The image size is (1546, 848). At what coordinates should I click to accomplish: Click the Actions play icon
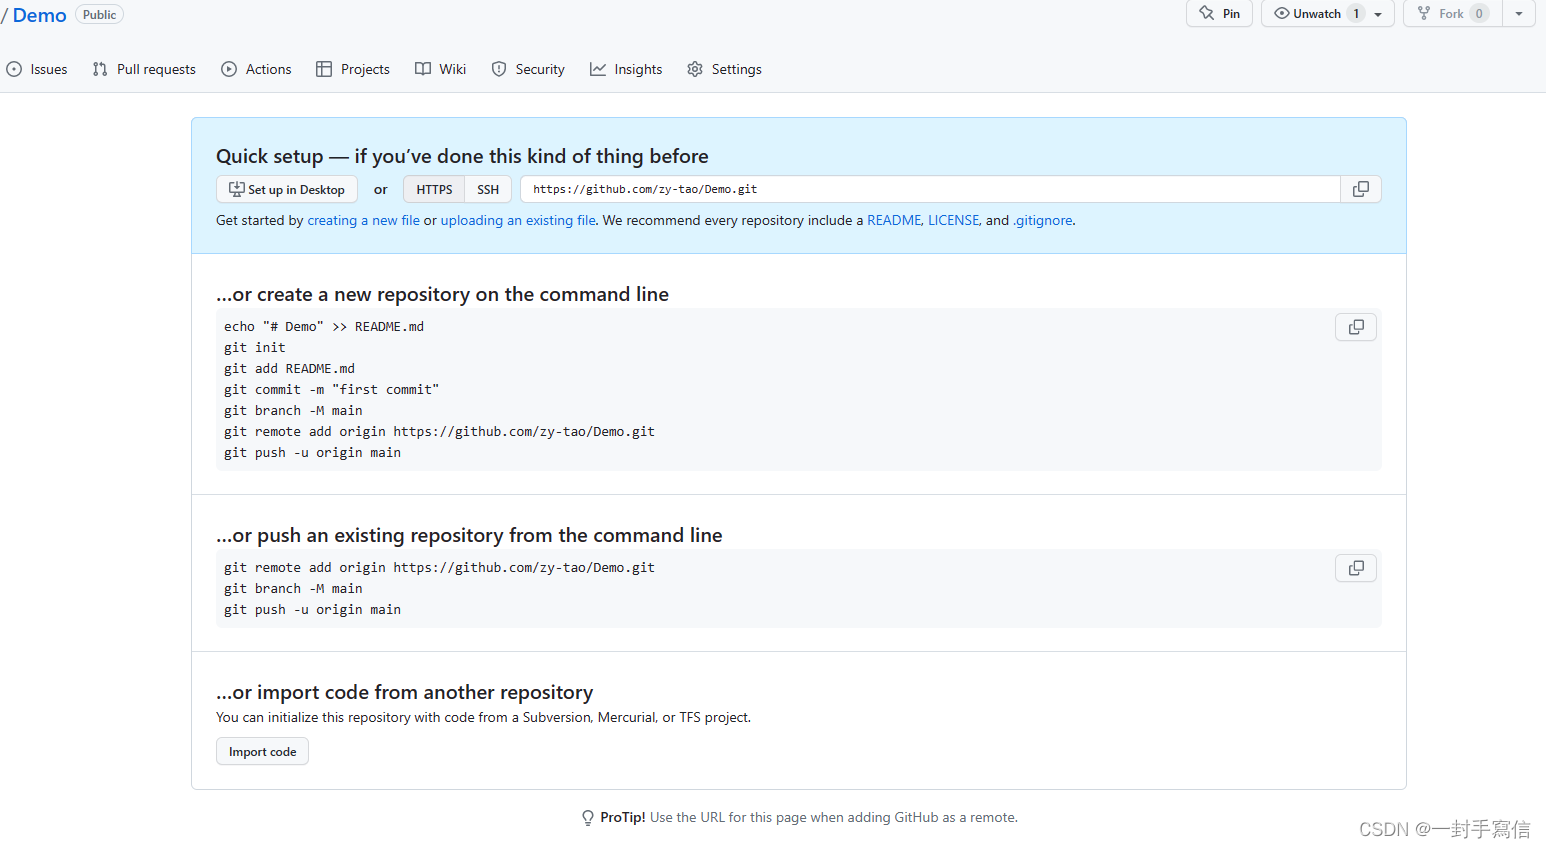[229, 69]
